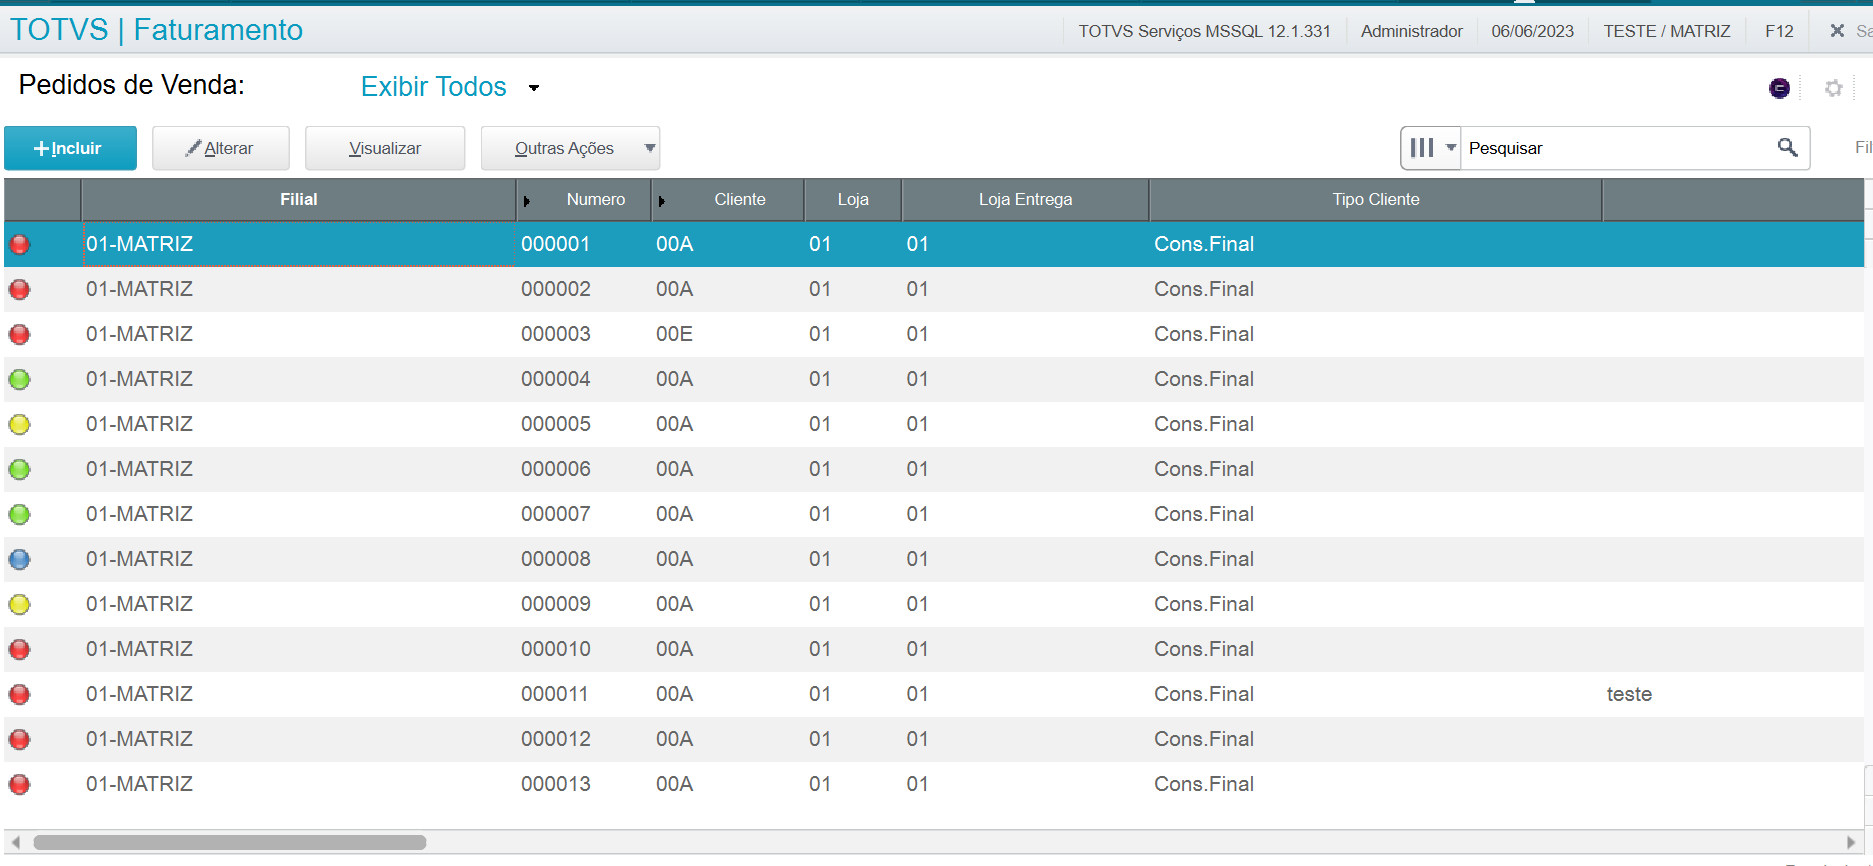Select order number 000002 cell
The image size is (1873, 866).
coord(555,289)
